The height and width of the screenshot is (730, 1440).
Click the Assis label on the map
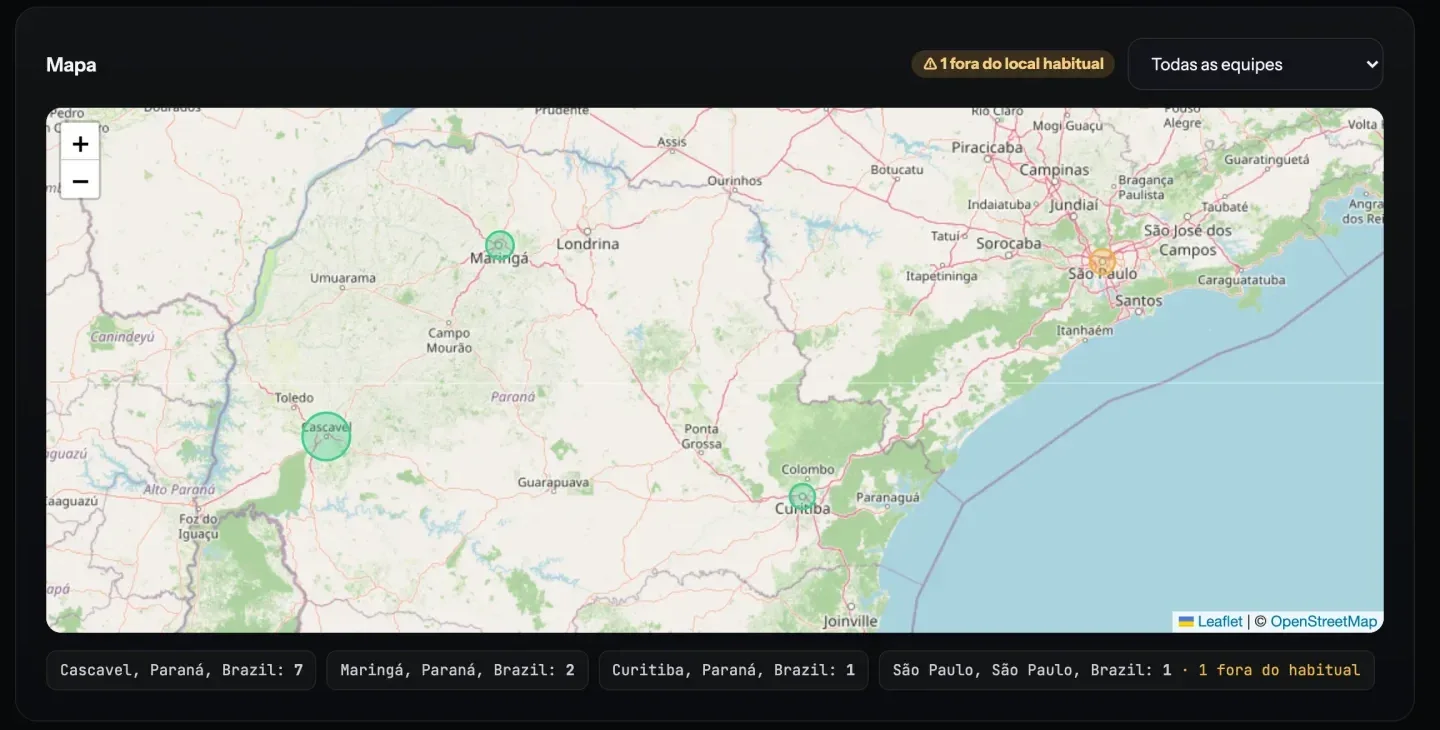click(672, 142)
